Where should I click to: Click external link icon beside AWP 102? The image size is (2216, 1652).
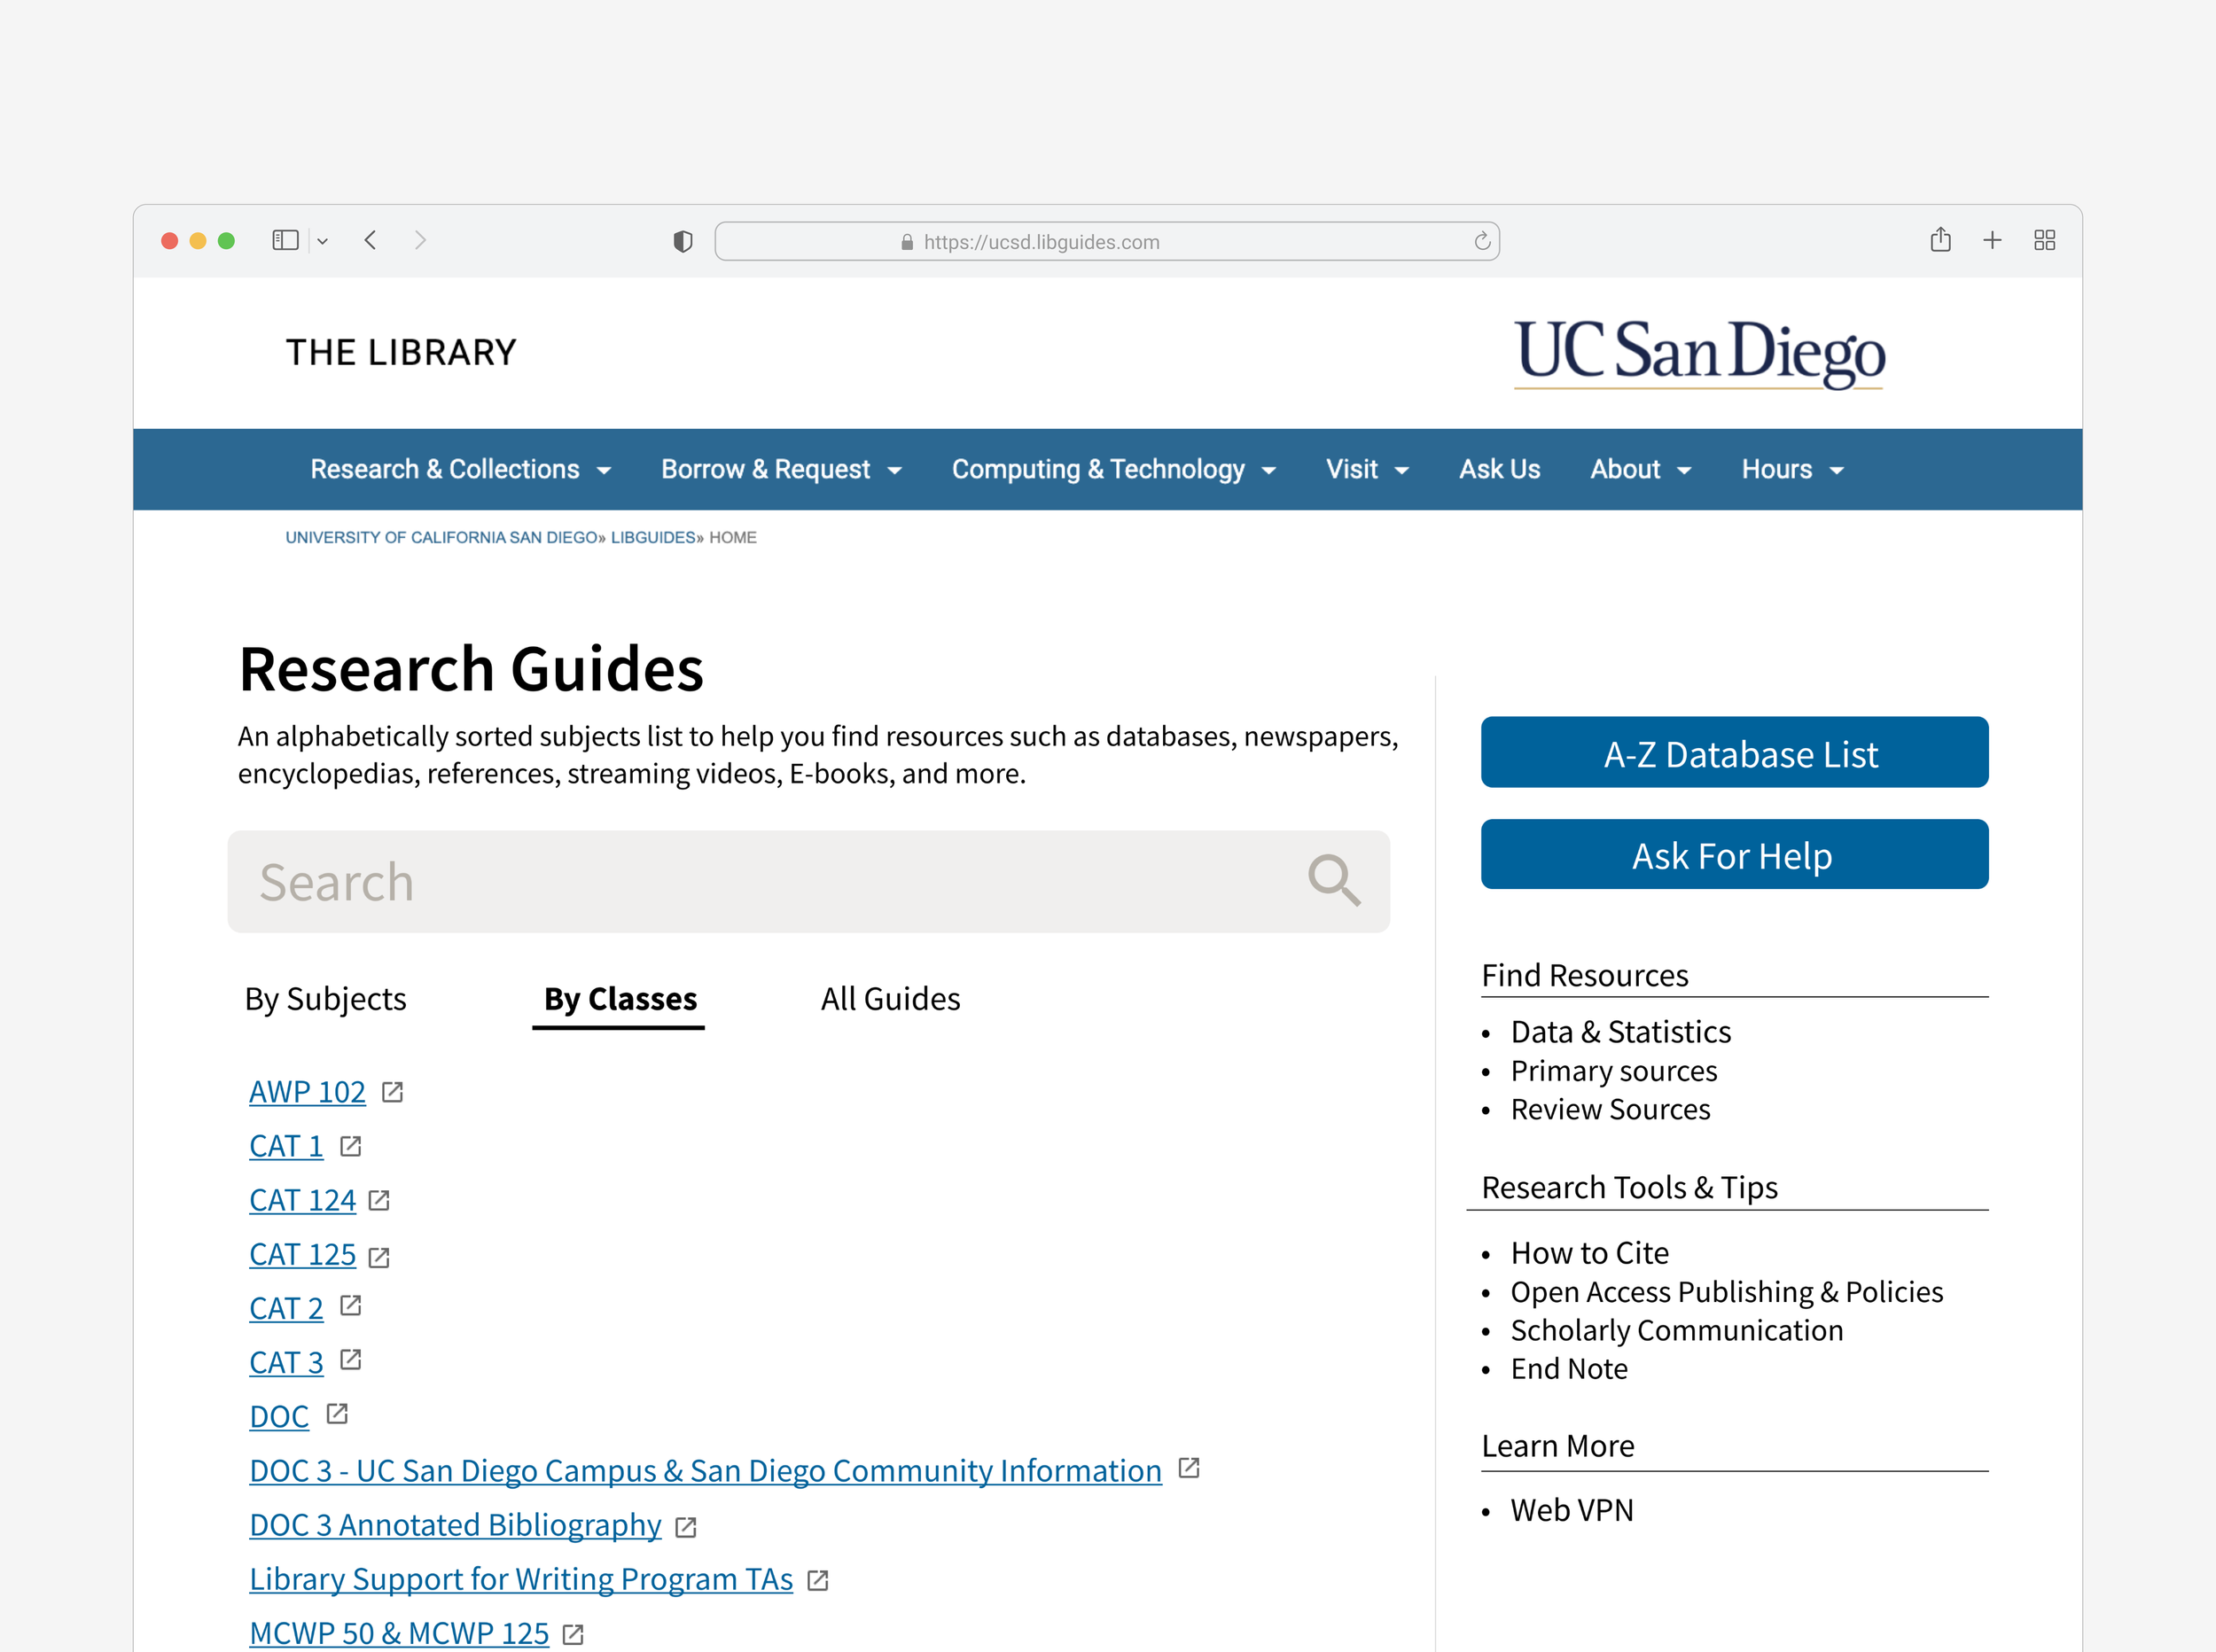point(393,1092)
